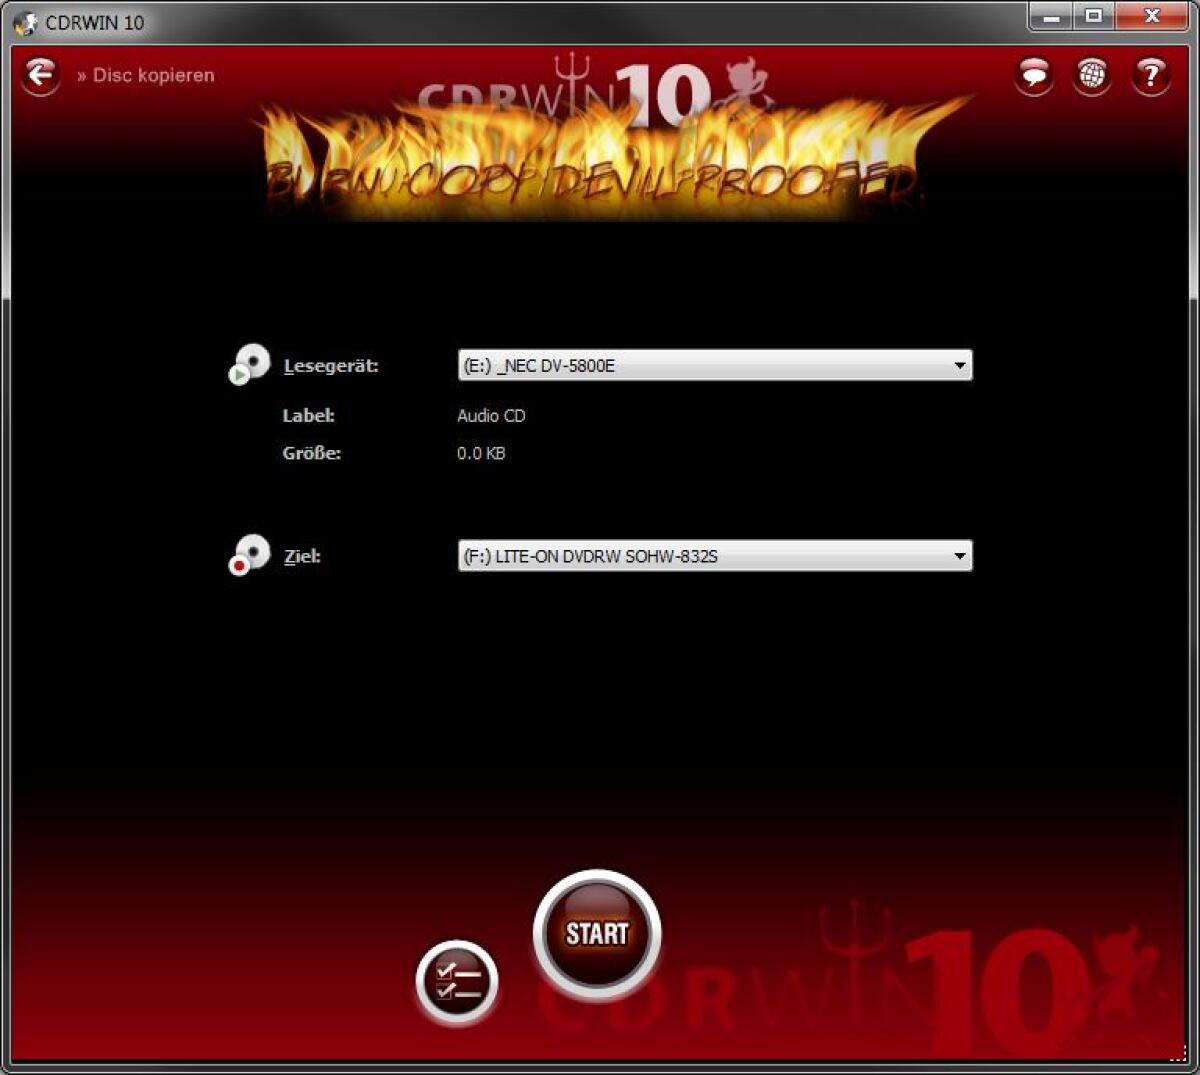Click the Größe value showing 0.0 KB
Screen dimensions: 1200x1075
[x=480, y=453]
